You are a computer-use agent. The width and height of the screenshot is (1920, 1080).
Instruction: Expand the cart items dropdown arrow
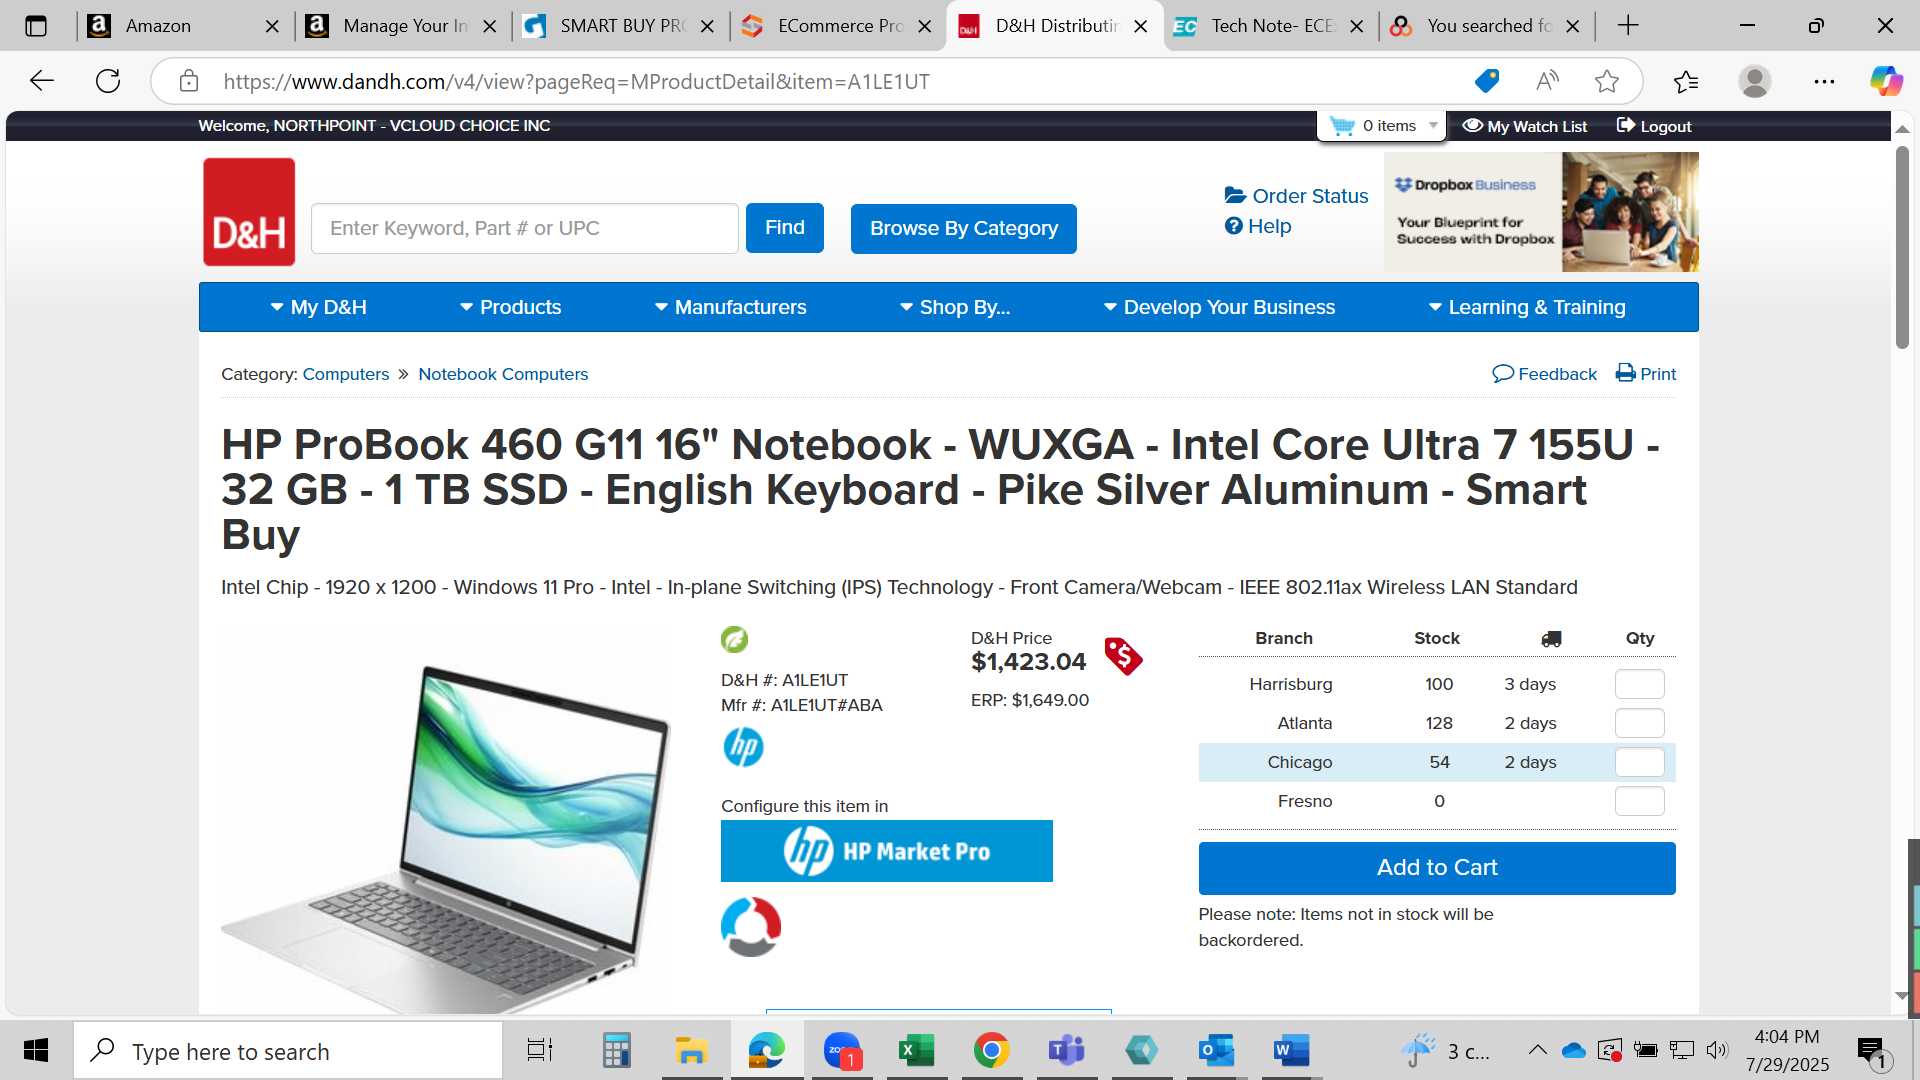click(x=1433, y=126)
